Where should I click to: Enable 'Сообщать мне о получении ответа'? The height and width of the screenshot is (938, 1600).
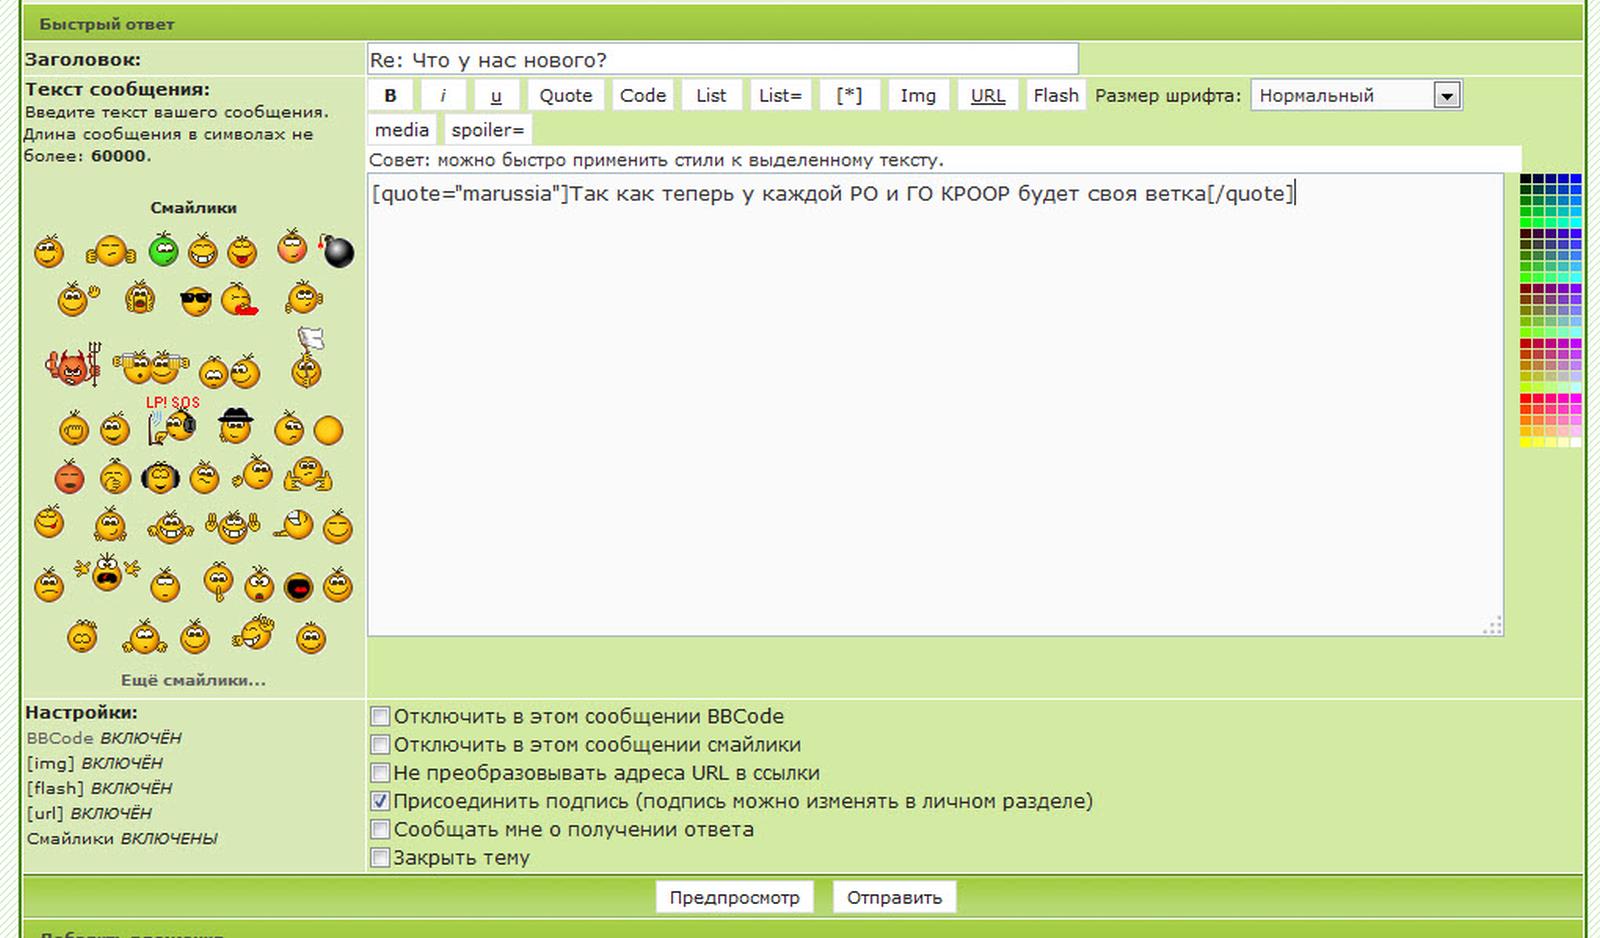coord(380,829)
